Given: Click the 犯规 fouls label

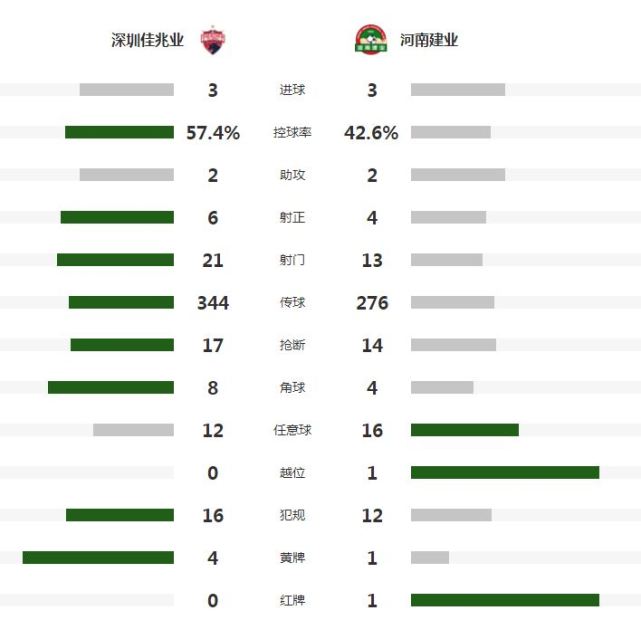Looking at the screenshot, I should click(x=292, y=515).
